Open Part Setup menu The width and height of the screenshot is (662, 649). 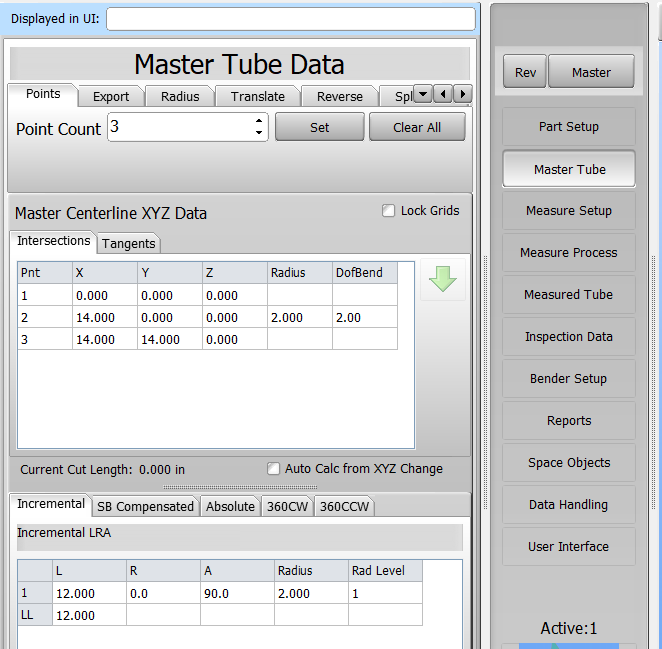(x=569, y=126)
